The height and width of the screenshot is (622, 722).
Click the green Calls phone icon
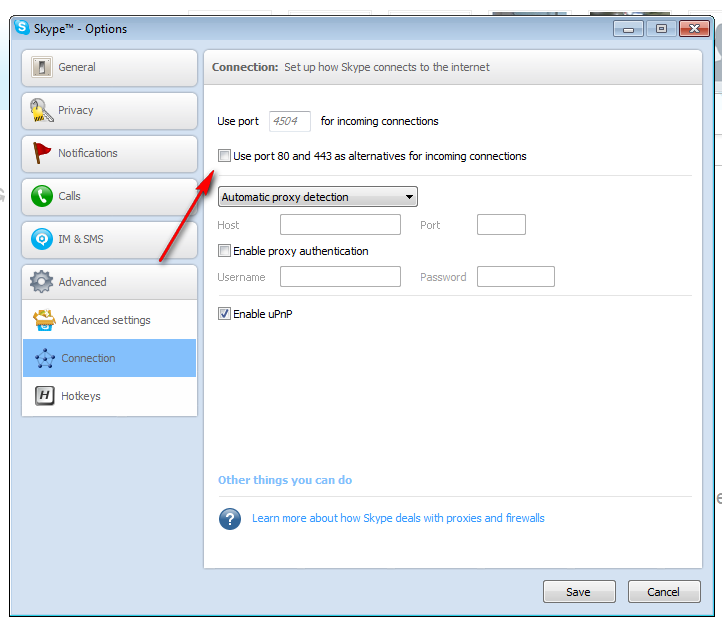pos(42,196)
